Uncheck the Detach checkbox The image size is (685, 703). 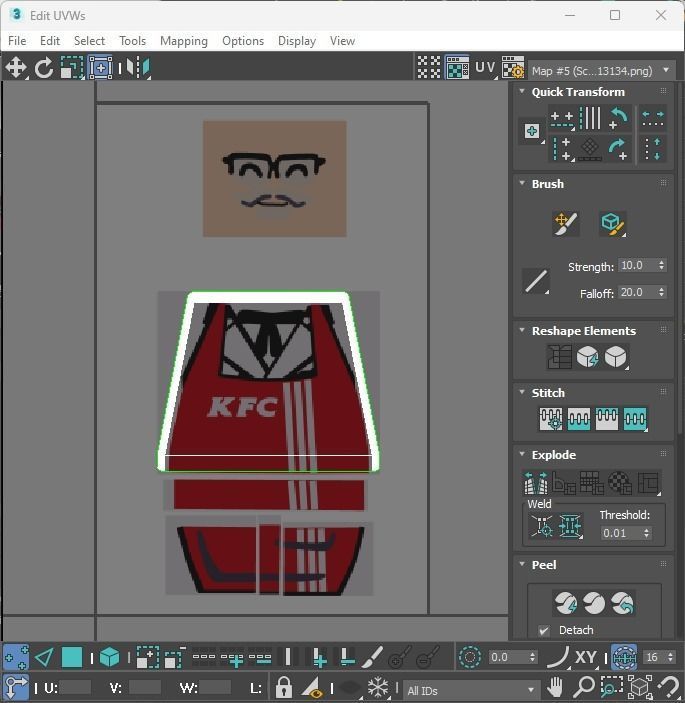click(x=544, y=630)
